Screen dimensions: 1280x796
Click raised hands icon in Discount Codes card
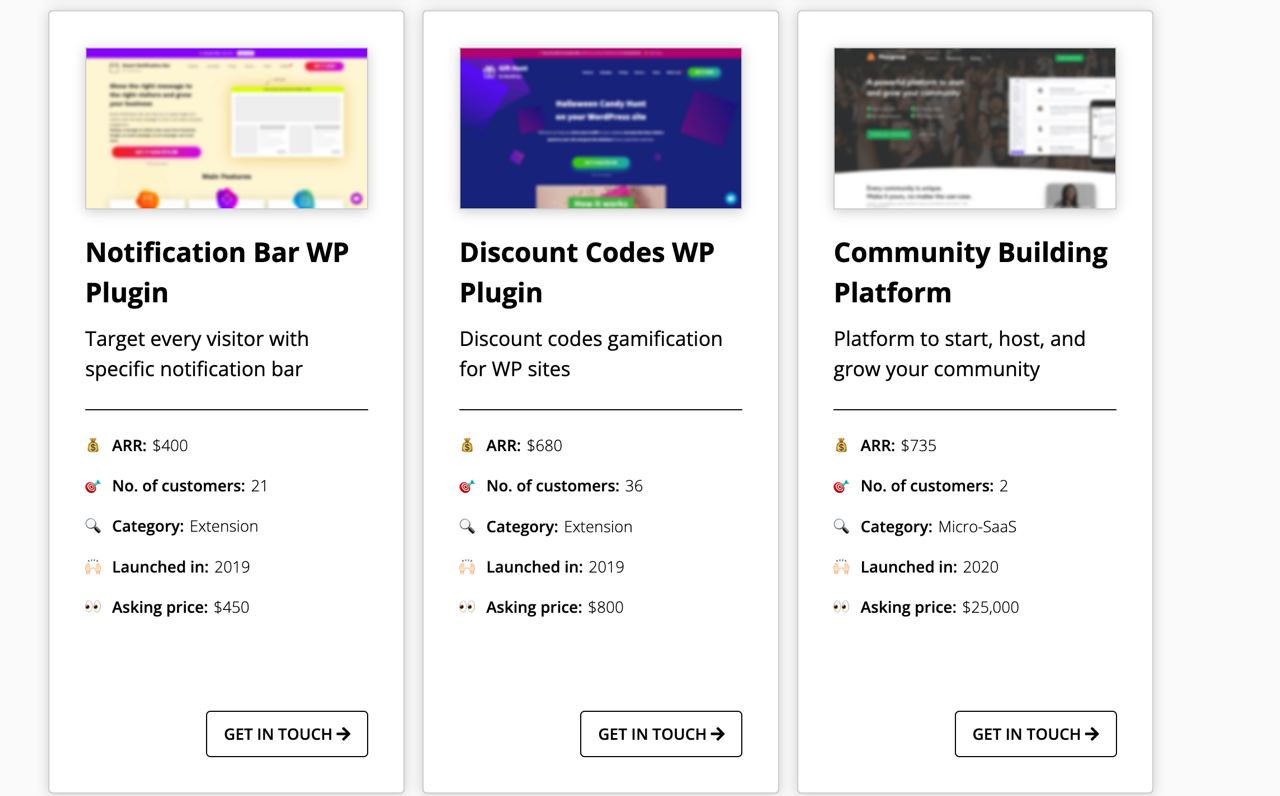click(x=467, y=567)
